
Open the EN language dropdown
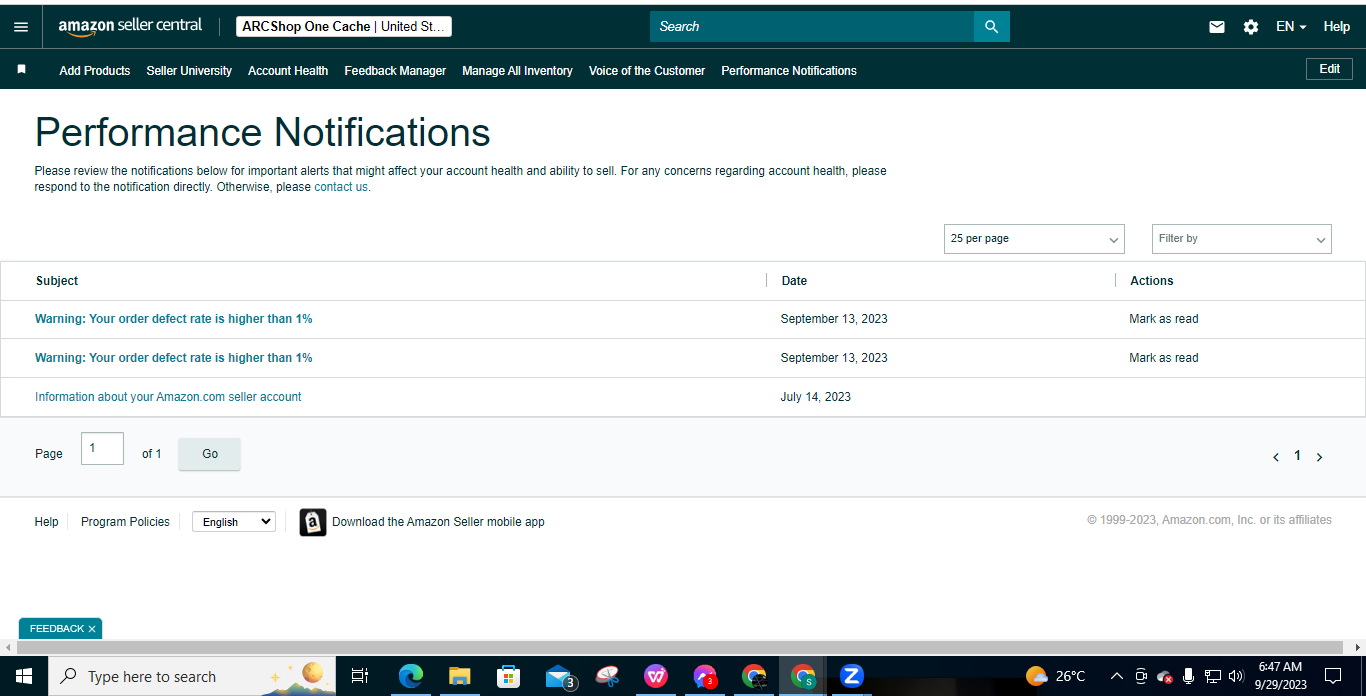click(1291, 27)
